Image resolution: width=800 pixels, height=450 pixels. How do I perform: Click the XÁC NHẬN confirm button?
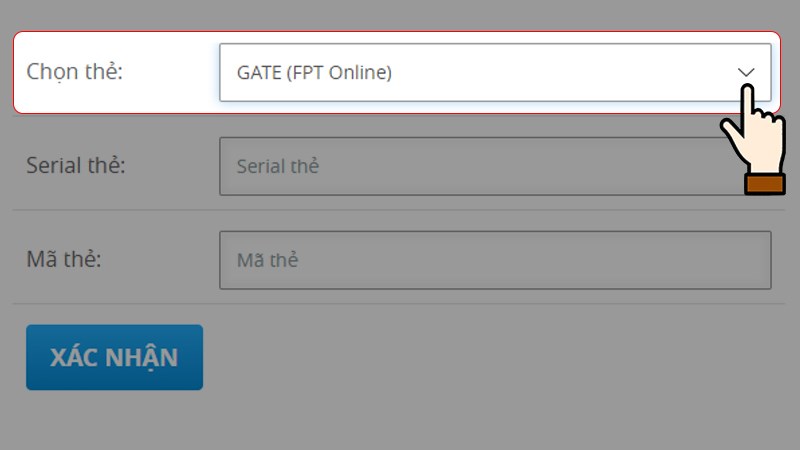[x=114, y=357]
